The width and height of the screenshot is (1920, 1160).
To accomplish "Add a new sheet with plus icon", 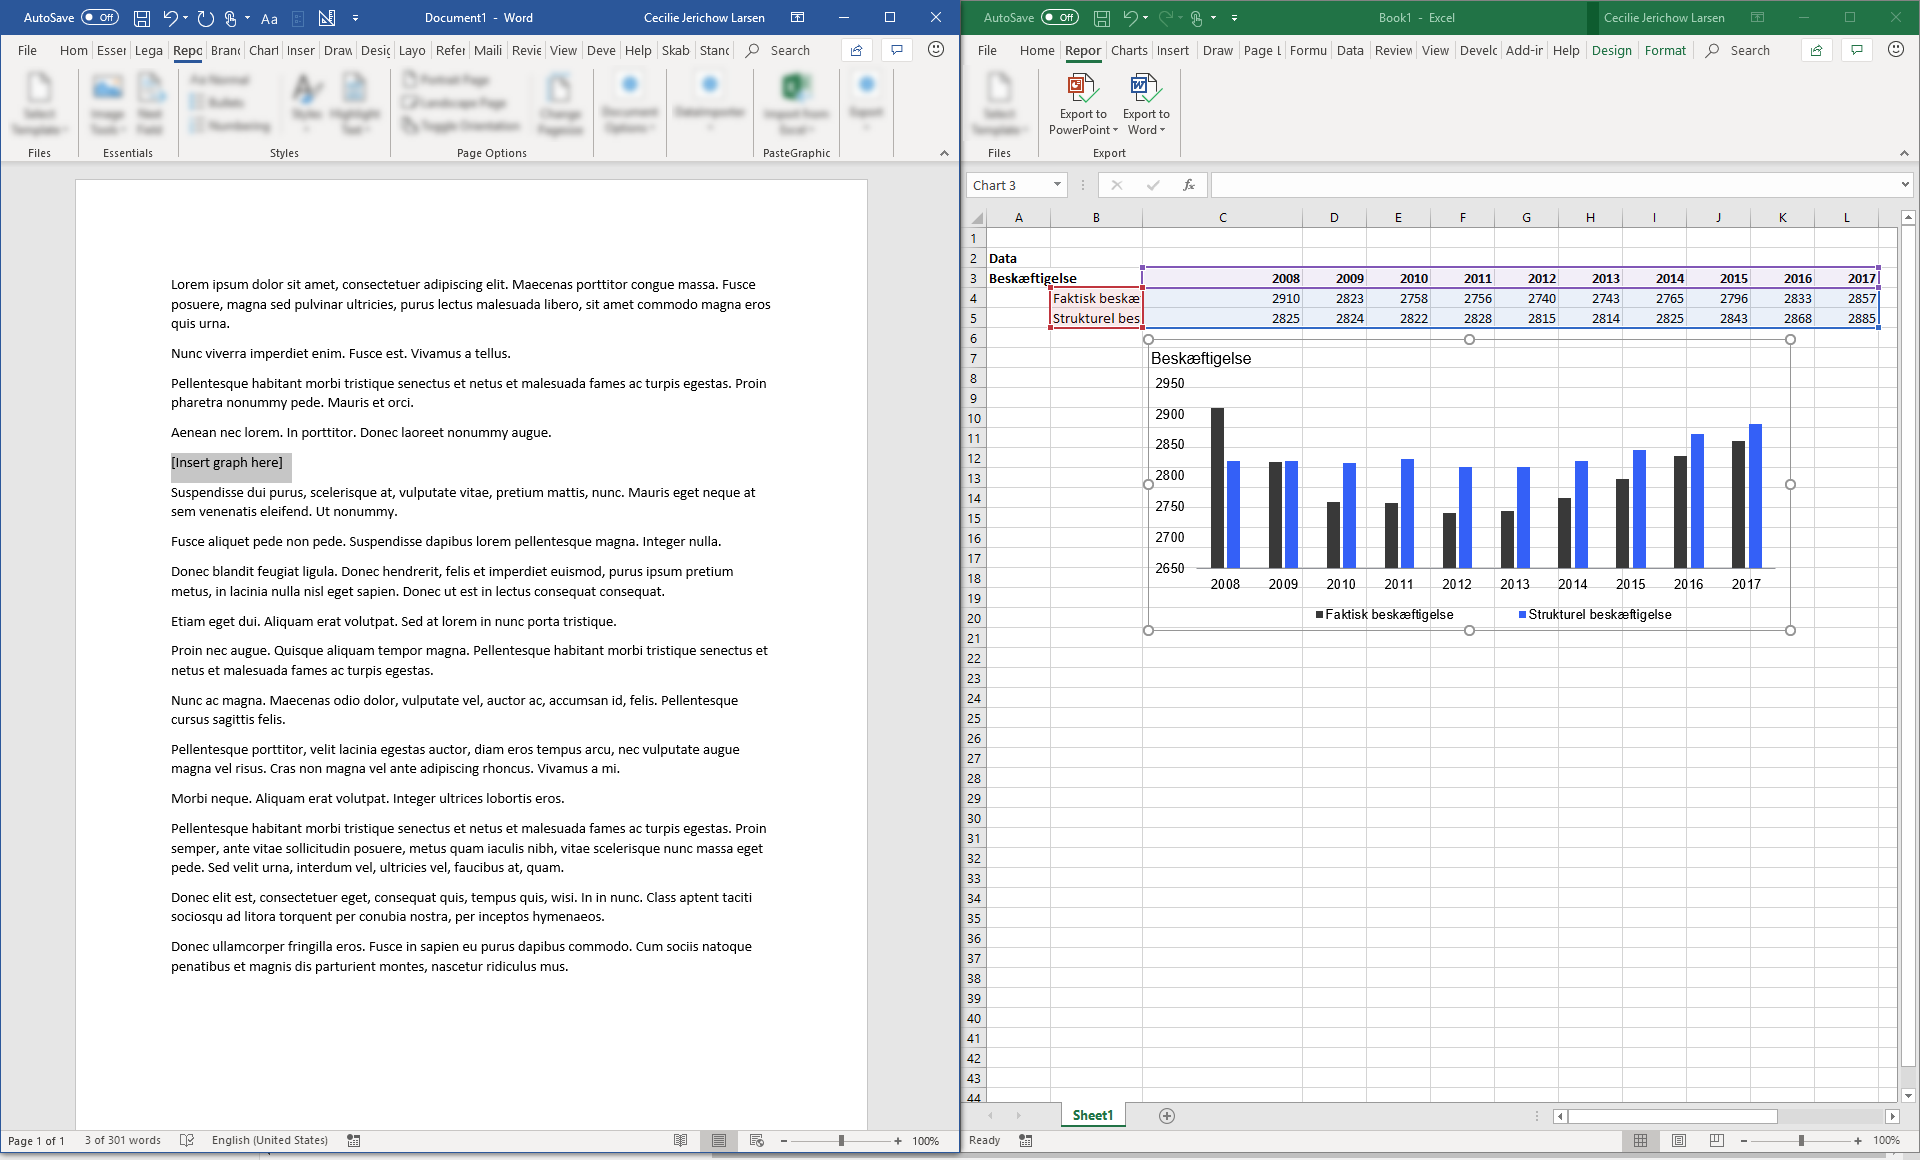I will click(x=1167, y=1116).
